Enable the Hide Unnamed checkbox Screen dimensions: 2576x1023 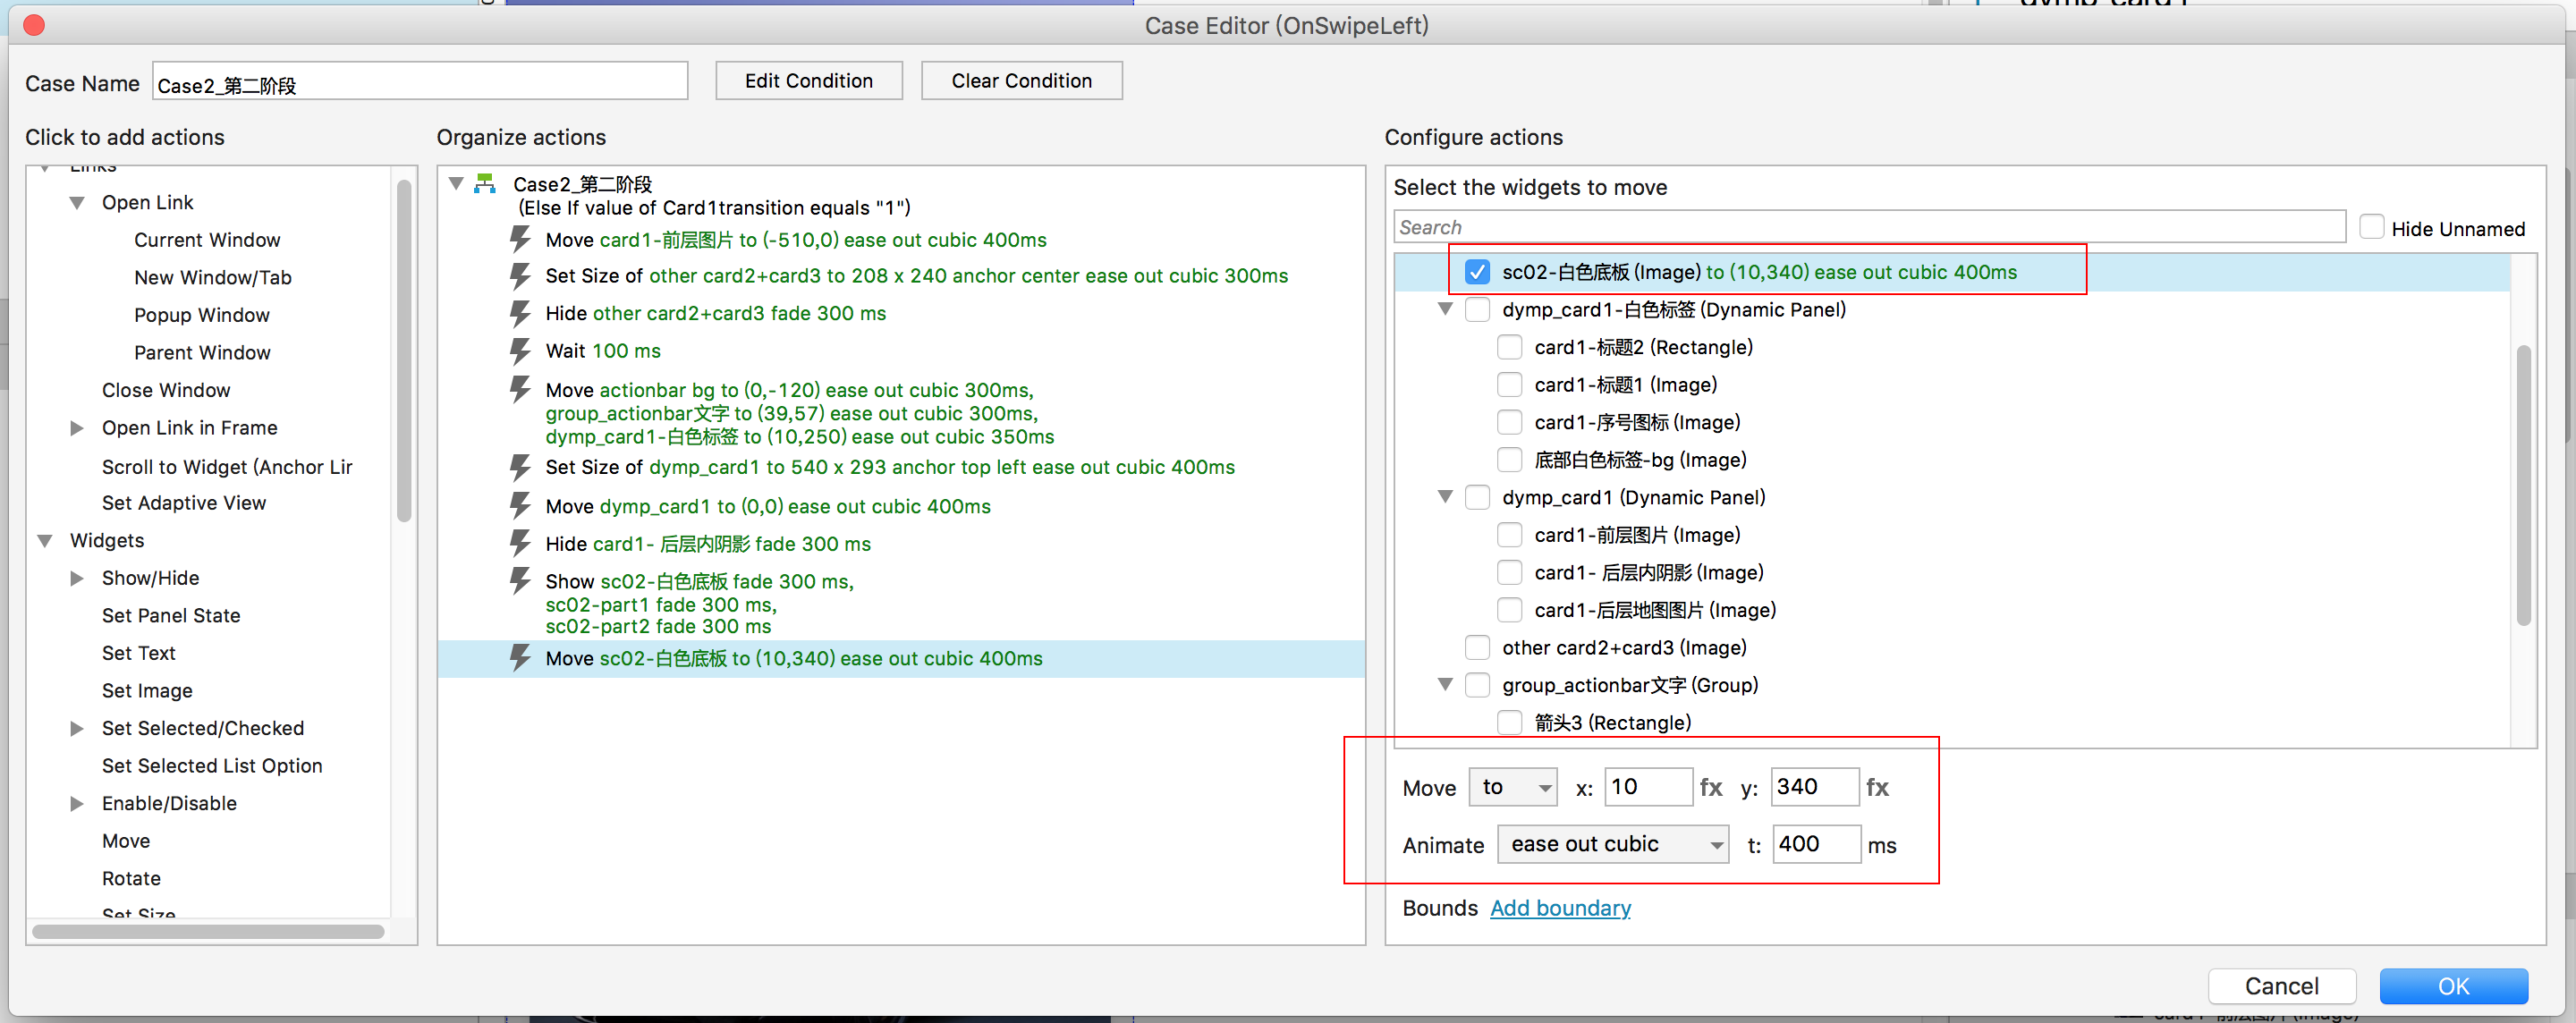click(x=2371, y=228)
